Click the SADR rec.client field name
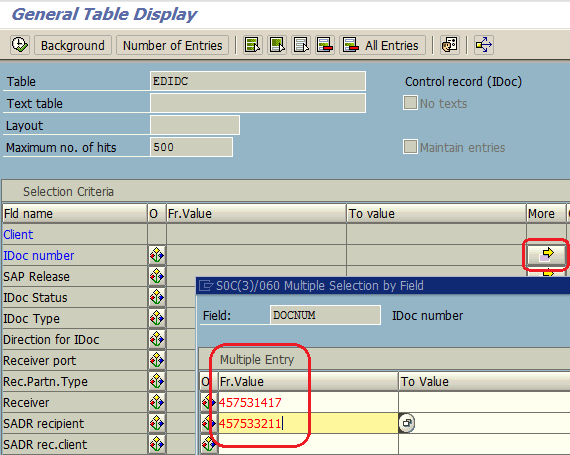This screenshot has height=455, width=570. pos(45,444)
